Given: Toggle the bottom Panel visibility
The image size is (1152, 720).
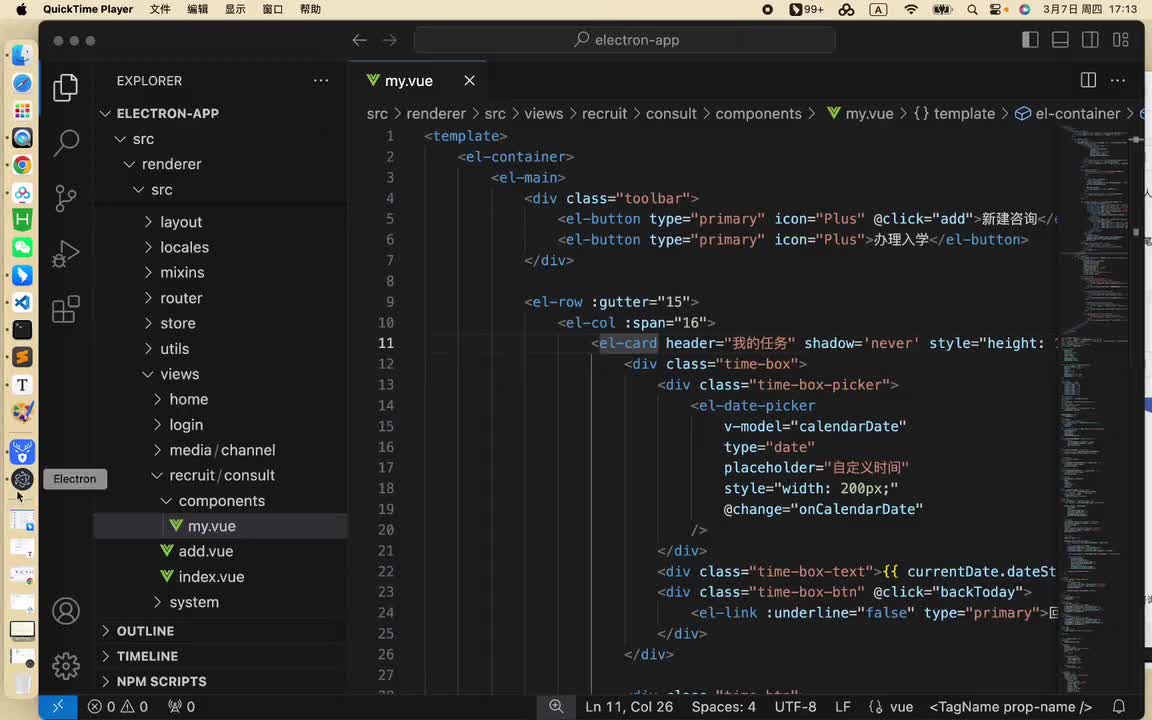Looking at the screenshot, I should pos(1060,40).
